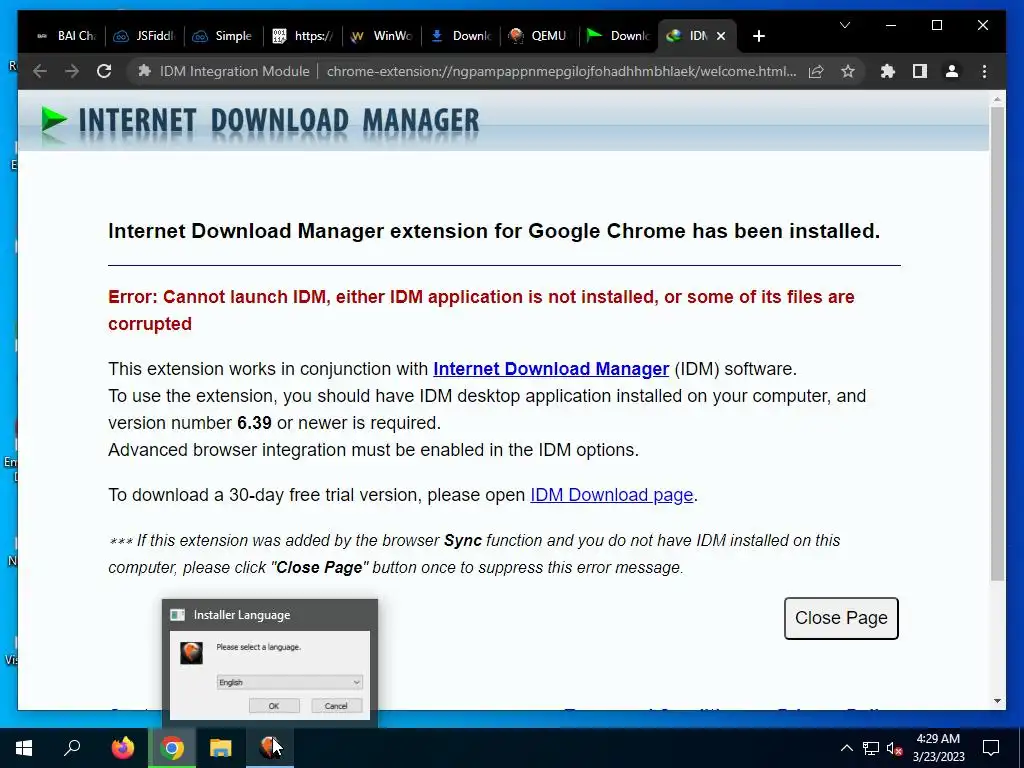The height and width of the screenshot is (768, 1024).
Task: Switch to the JSFiddle browser tab
Action: (x=144, y=36)
